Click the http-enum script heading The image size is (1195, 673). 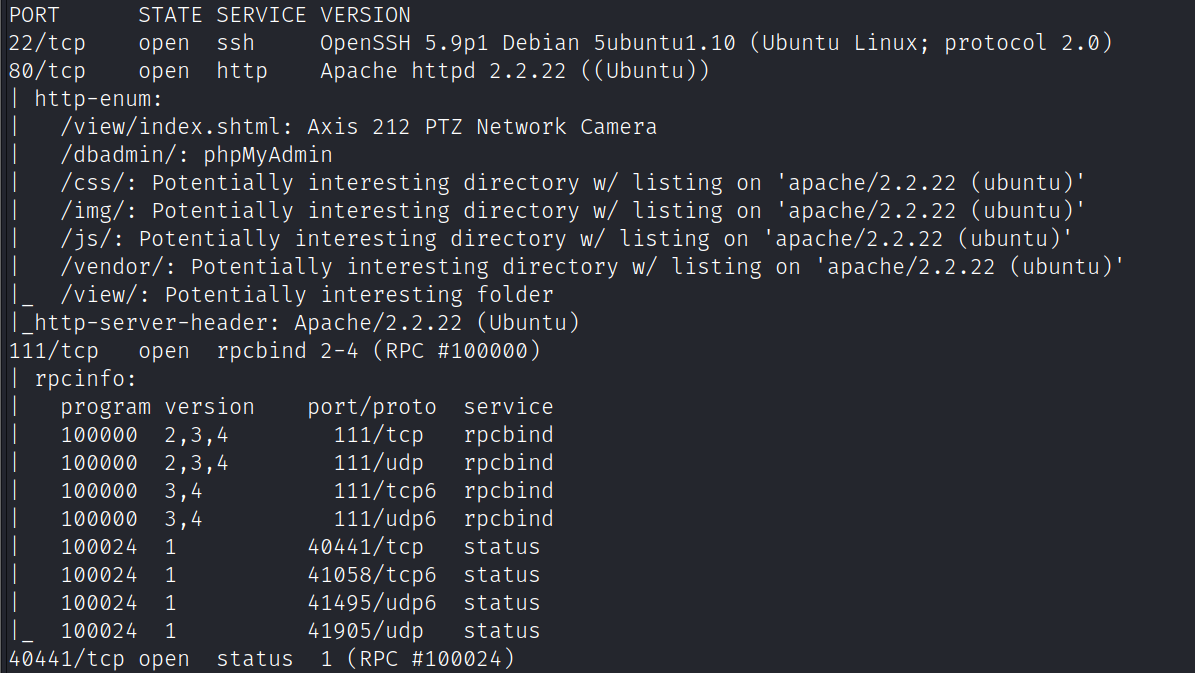coord(99,99)
